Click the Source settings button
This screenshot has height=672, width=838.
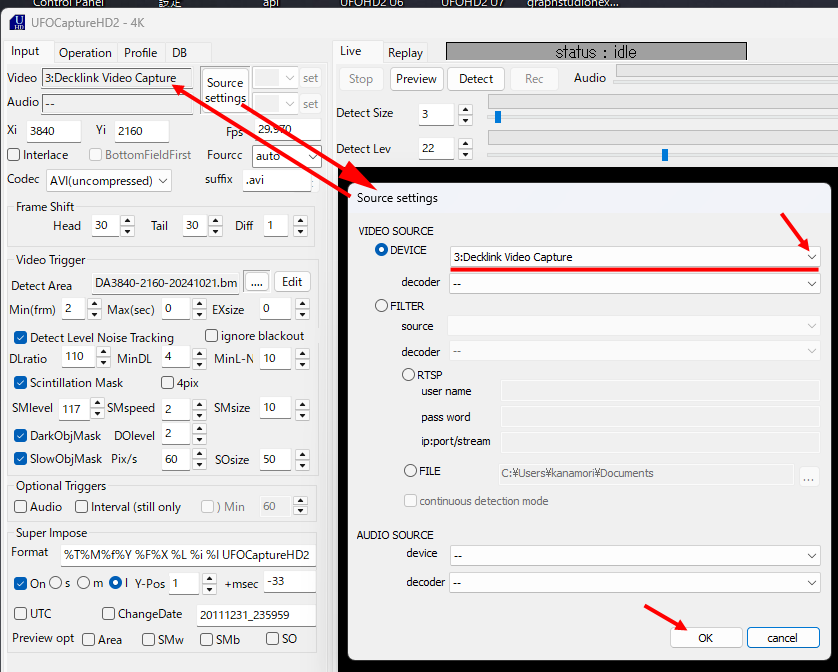[225, 91]
